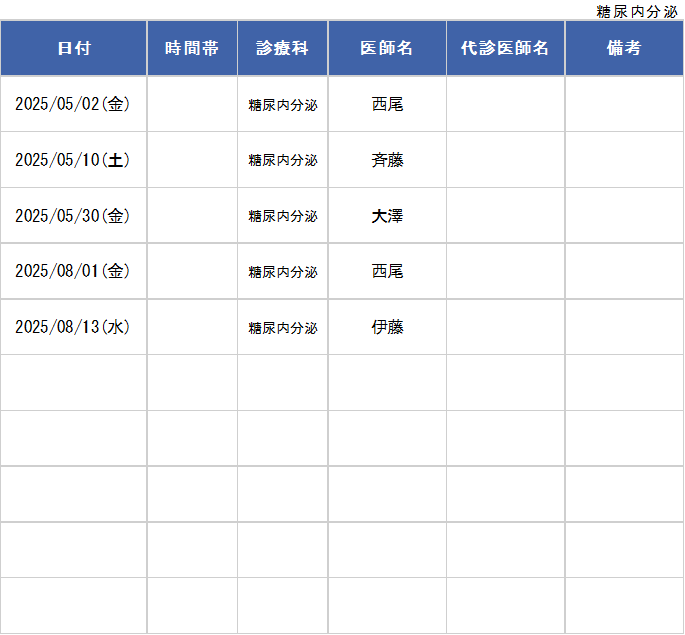Select the date 2025/05/10(土)

click(73, 160)
